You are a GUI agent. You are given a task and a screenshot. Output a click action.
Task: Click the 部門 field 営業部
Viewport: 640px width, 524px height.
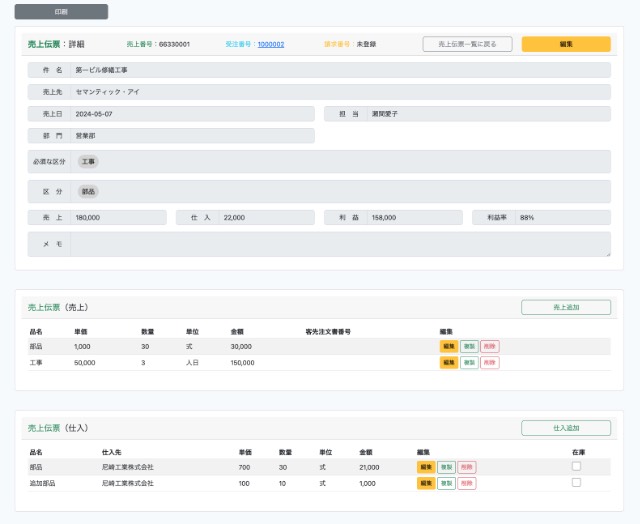(x=192, y=136)
